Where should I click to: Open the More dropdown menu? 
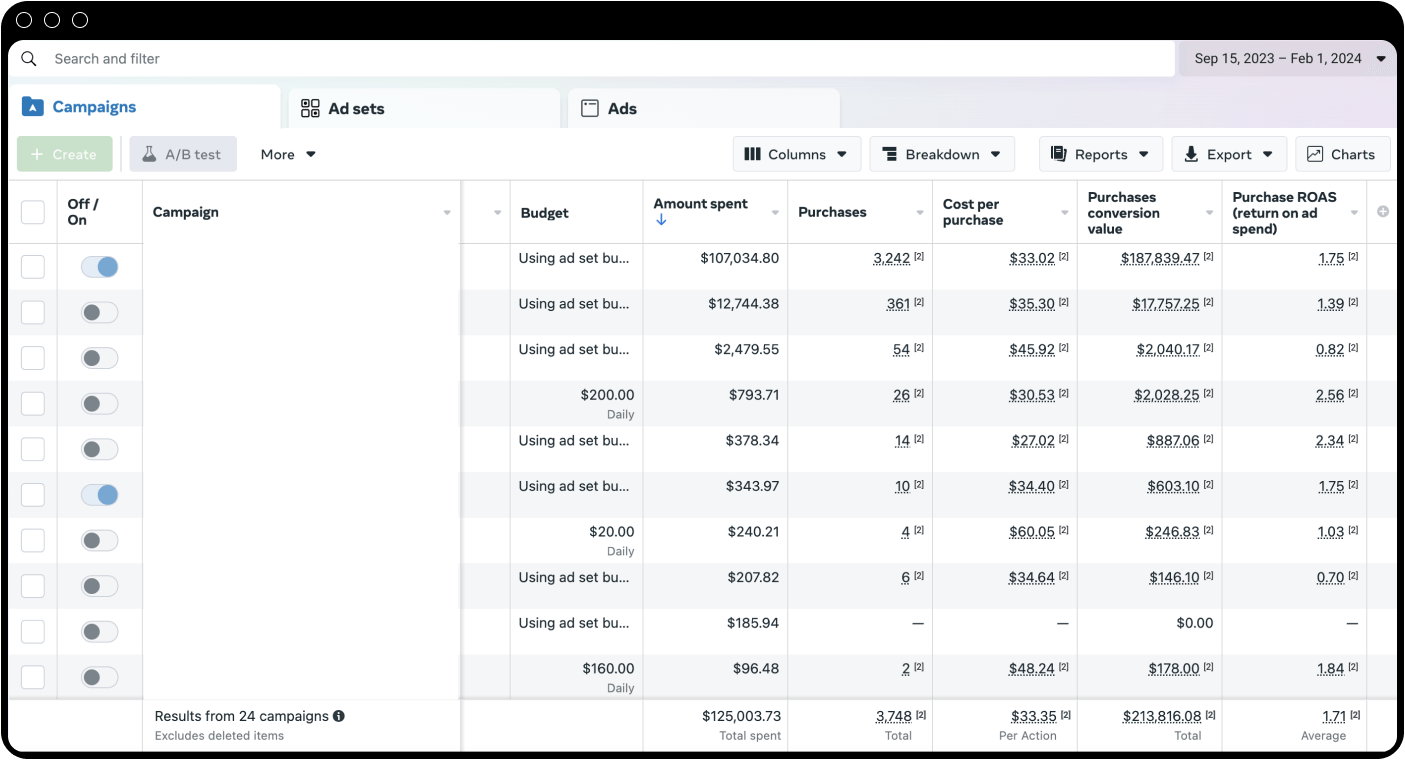[x=288, y=154]
